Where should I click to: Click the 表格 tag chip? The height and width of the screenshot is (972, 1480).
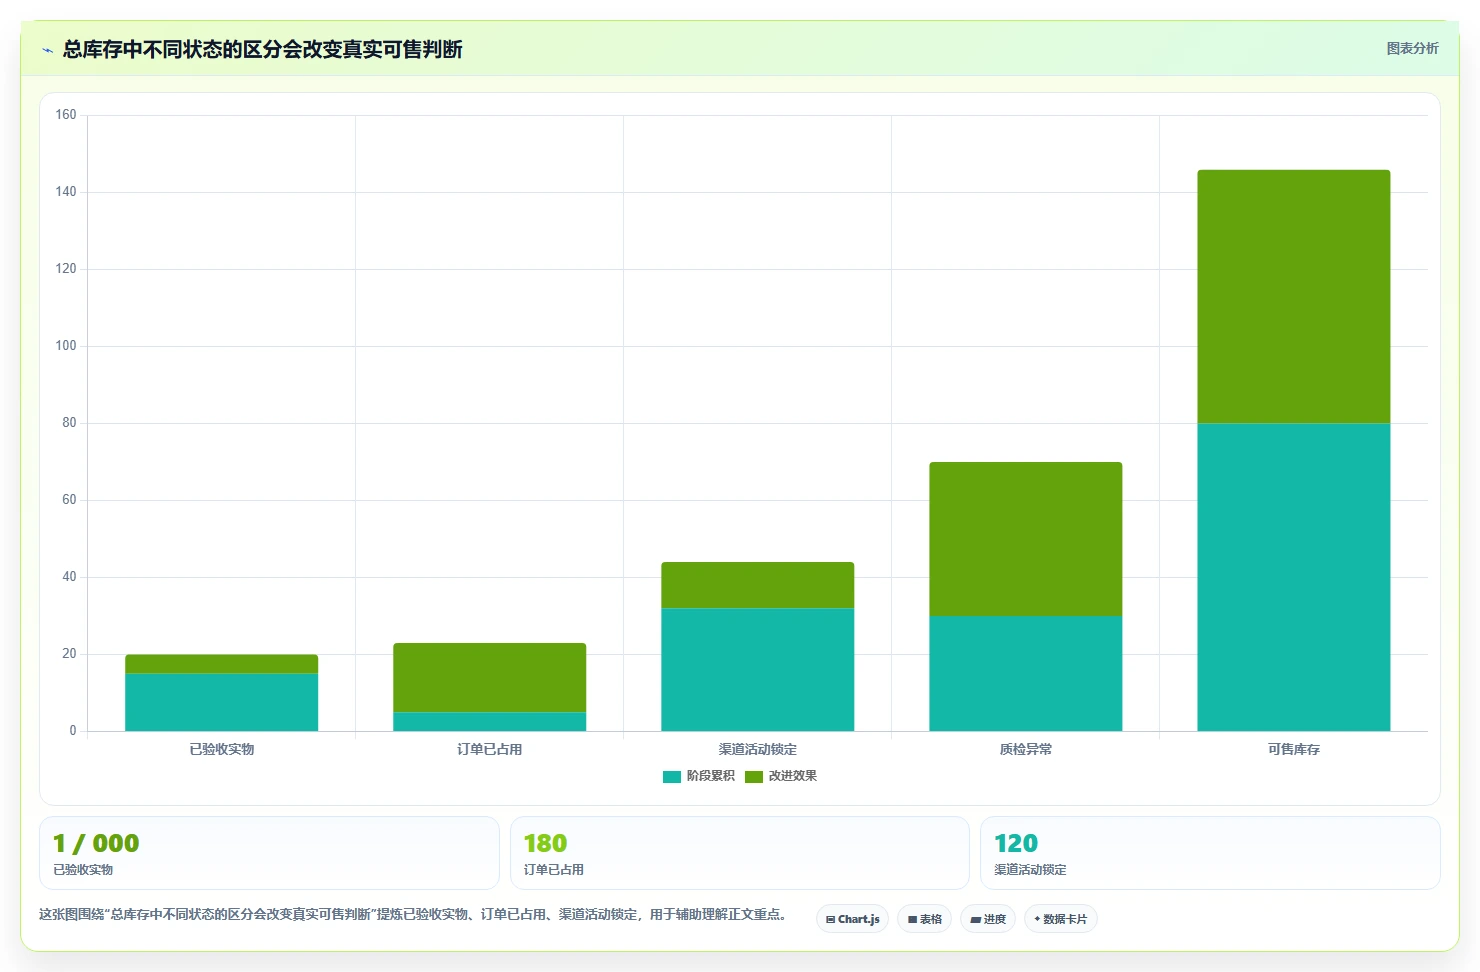coord(924,919)
